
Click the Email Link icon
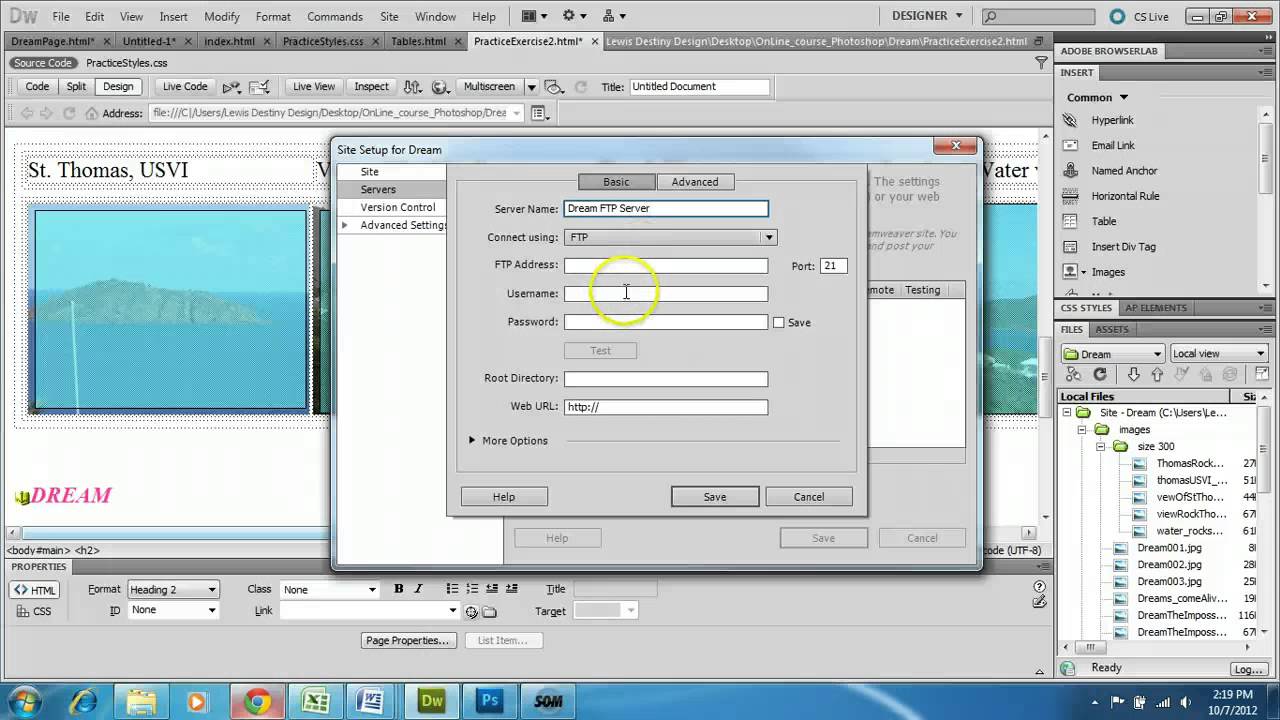pyautogui.click(x=1071, y=145)
